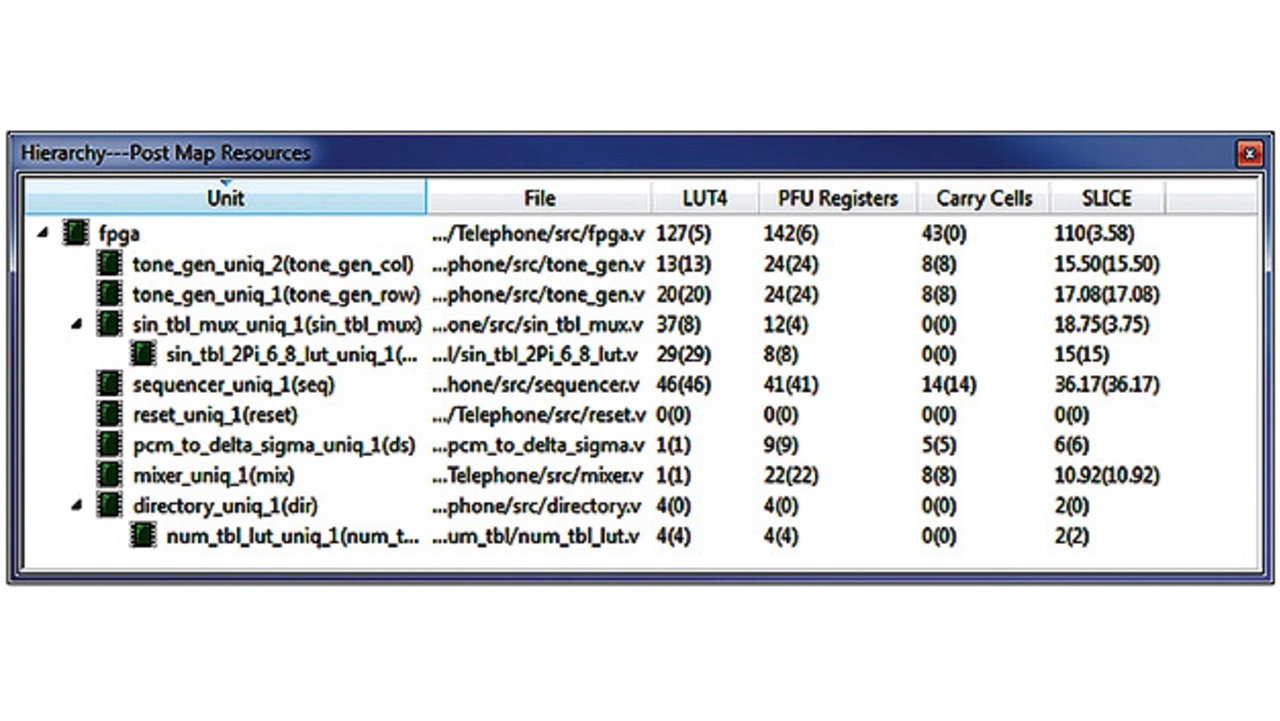Select the sin_tbl_2Pi_6_8_lut_uniq_1 row
The width and height of the screenshot is (1280, 721).
pyautogui.click(x=292, y=354)
